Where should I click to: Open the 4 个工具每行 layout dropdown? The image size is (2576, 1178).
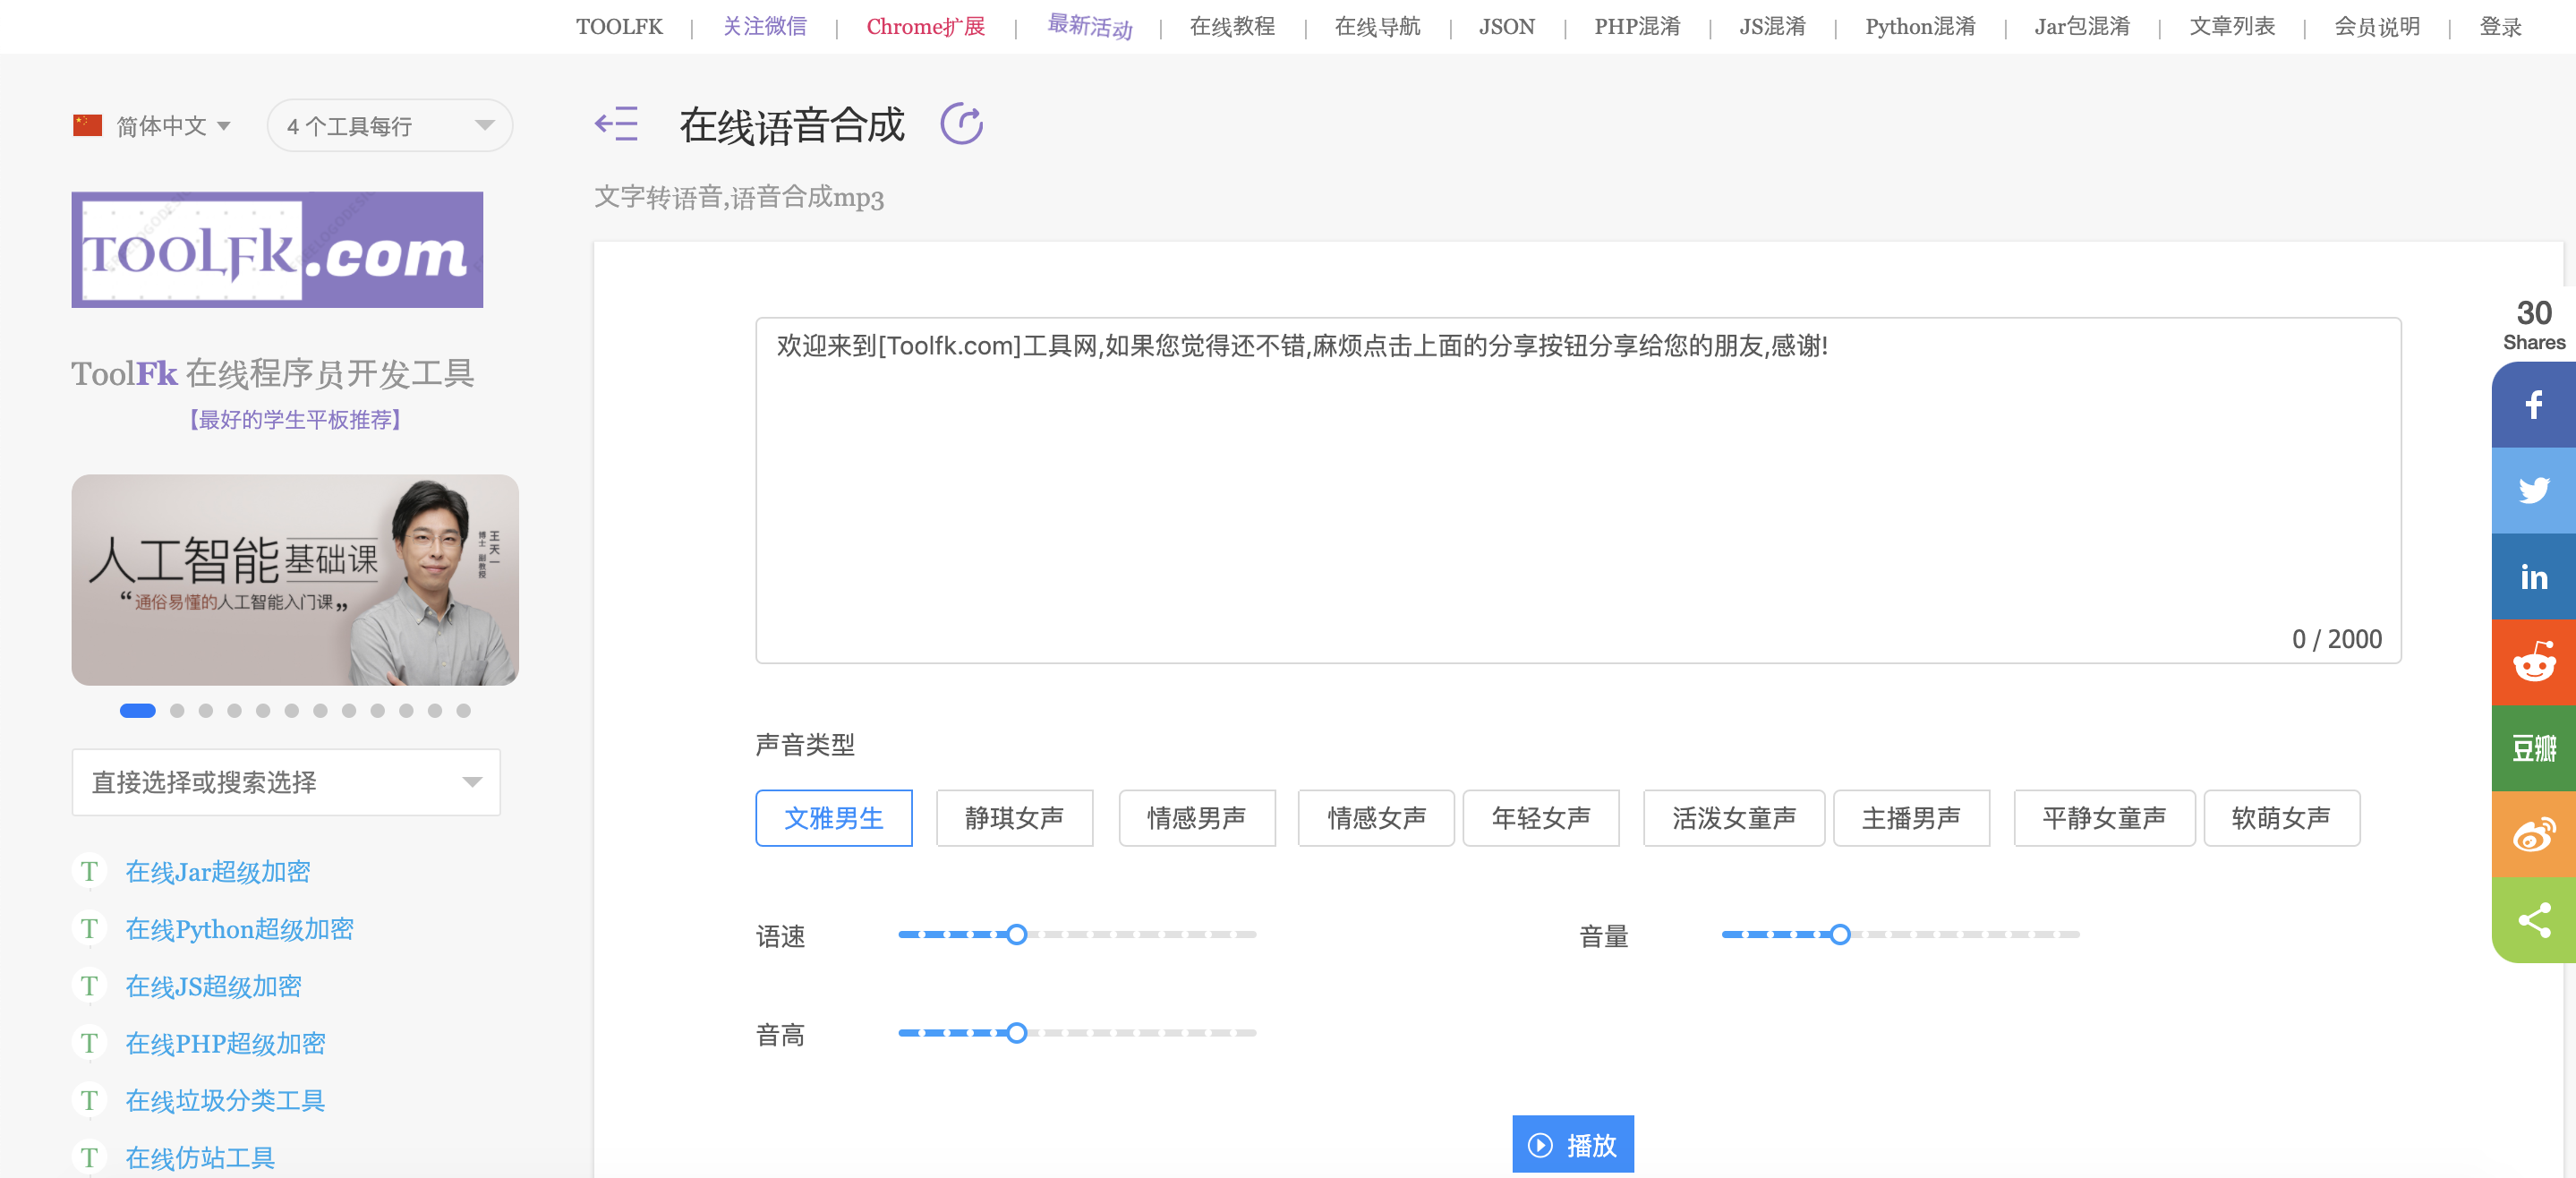[x=388, y=125]
